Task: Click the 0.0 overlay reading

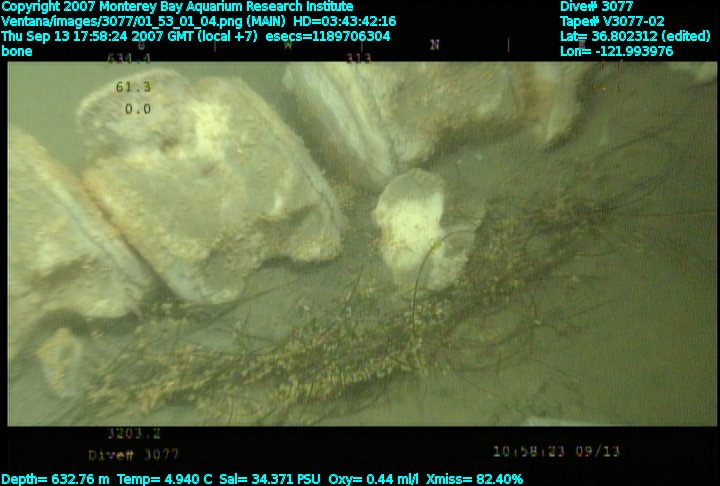Action: pos(137,109)
